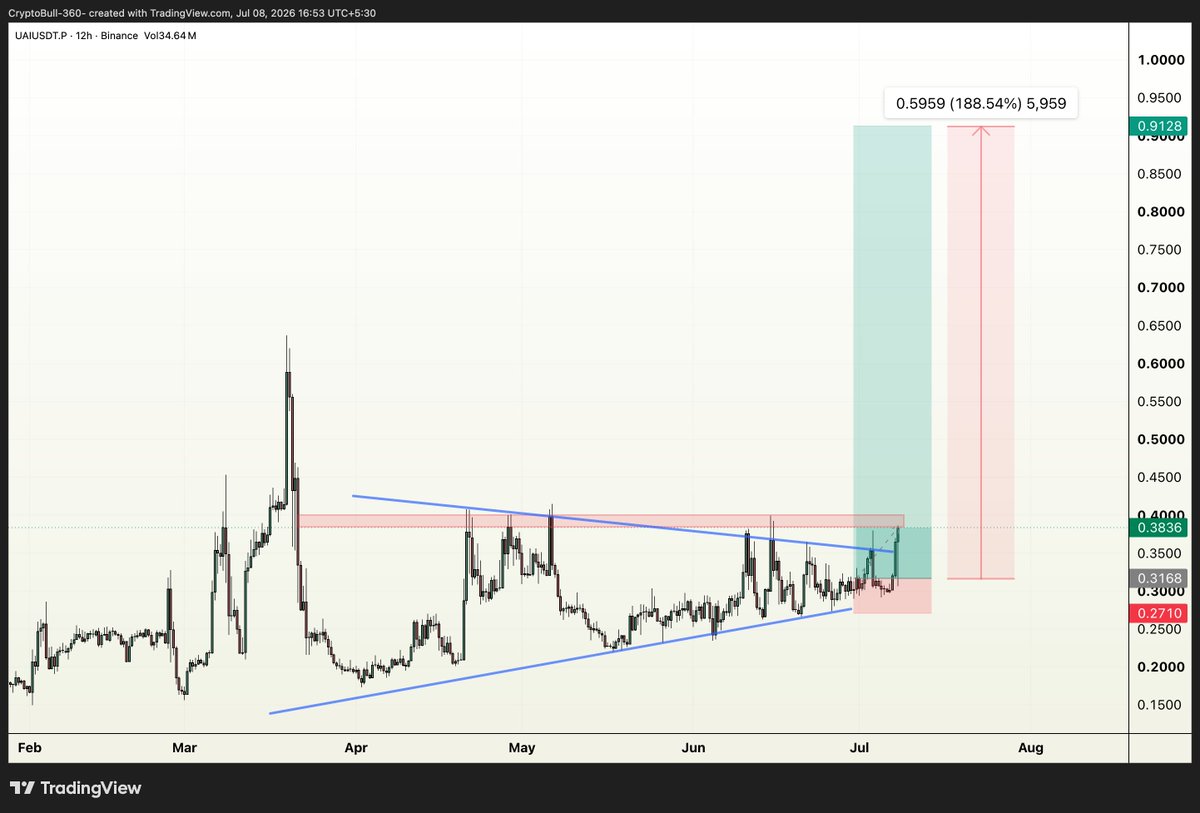
Task: Click the May label on time axis
Action: (522, 747)
